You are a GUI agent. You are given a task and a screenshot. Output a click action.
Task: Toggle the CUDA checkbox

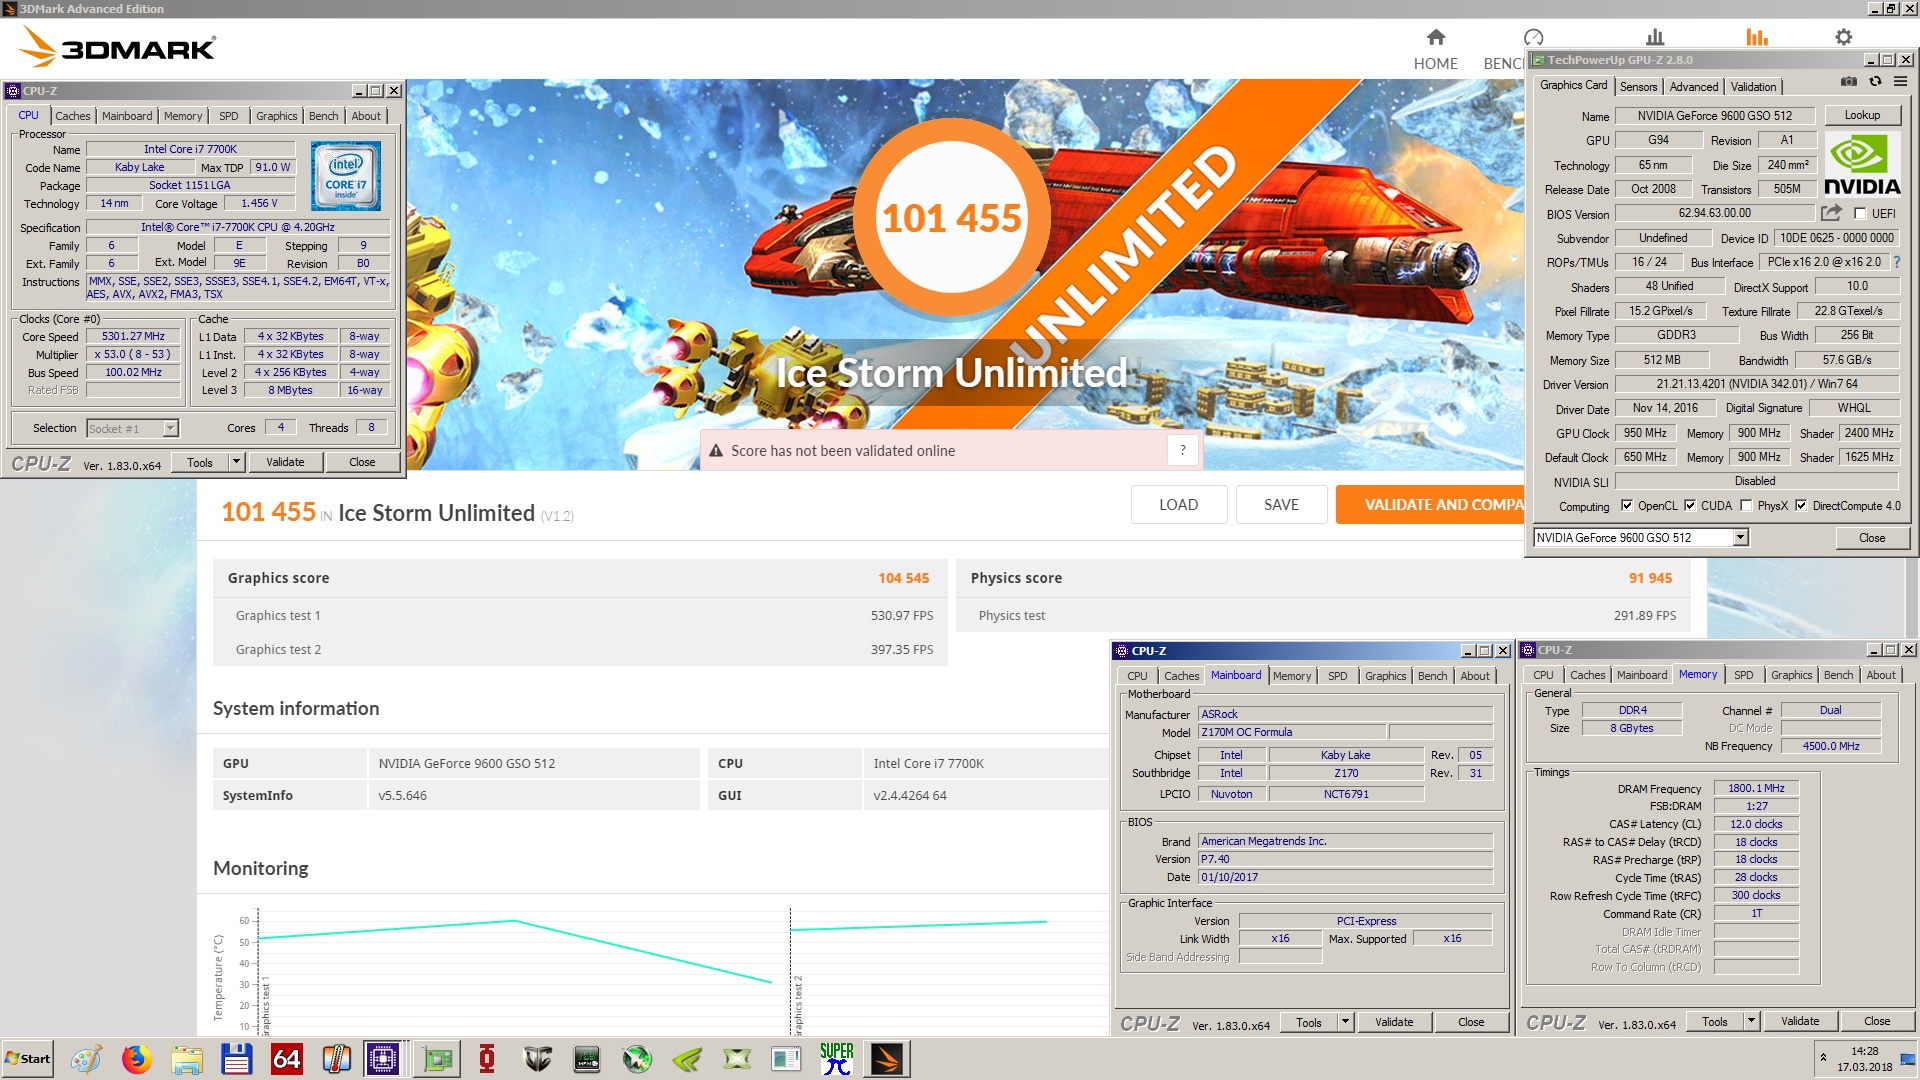(1690, 506)
